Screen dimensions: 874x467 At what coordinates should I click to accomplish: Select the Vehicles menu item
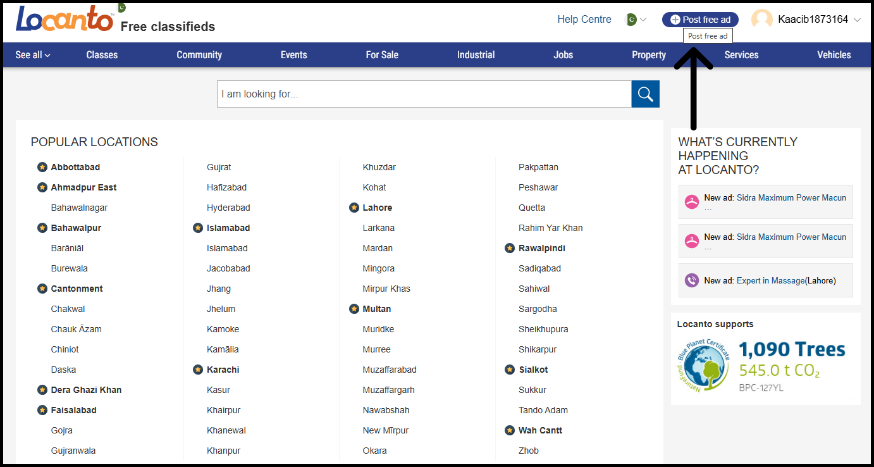coord(834,55)
